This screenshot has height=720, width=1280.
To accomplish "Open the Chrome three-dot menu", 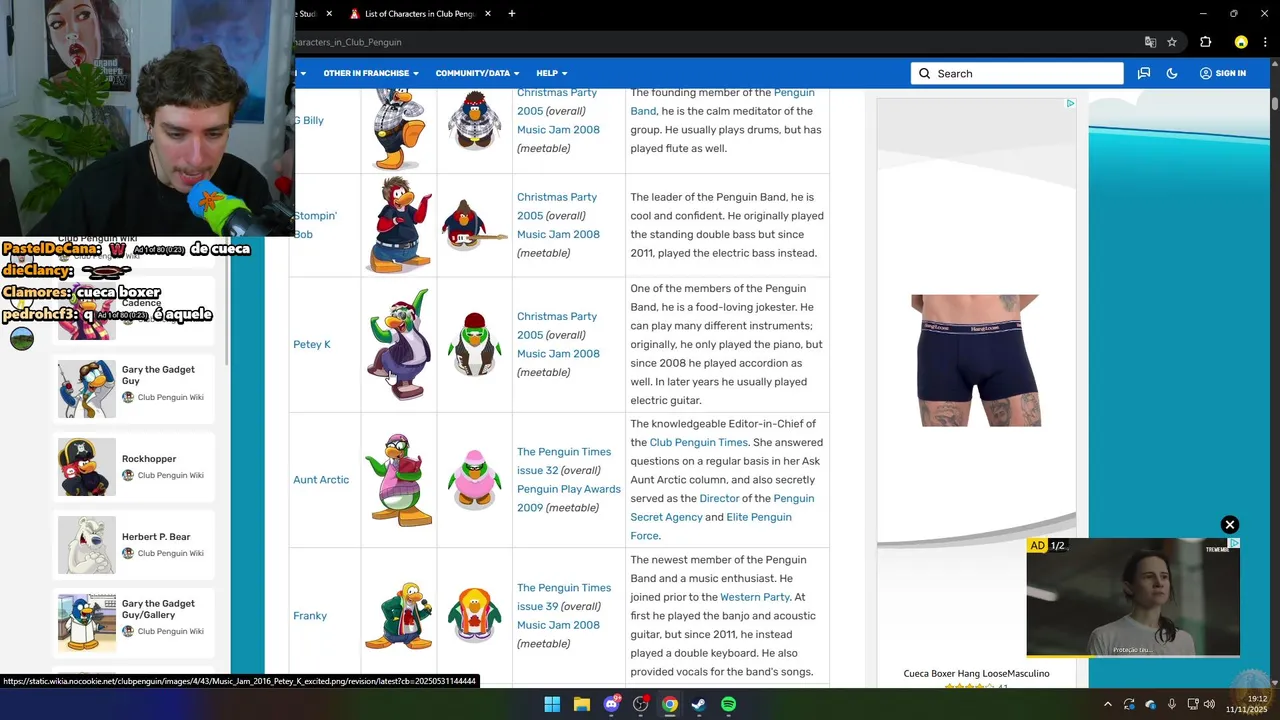I will [x=1266, y=42].
